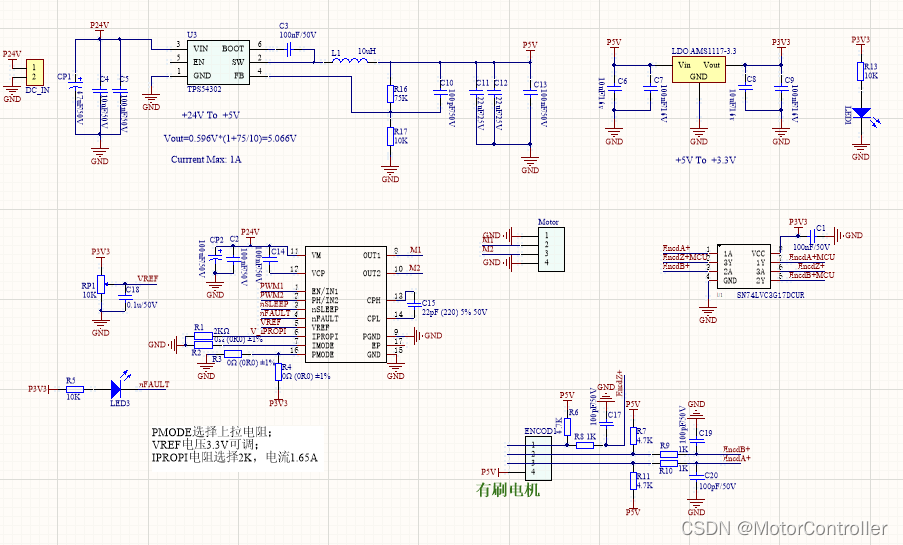Image resolution: width=903 pixels, height=545 pixels.
Task: Select capacitor C3 on the BOOT pin
Action: [290, 49]
